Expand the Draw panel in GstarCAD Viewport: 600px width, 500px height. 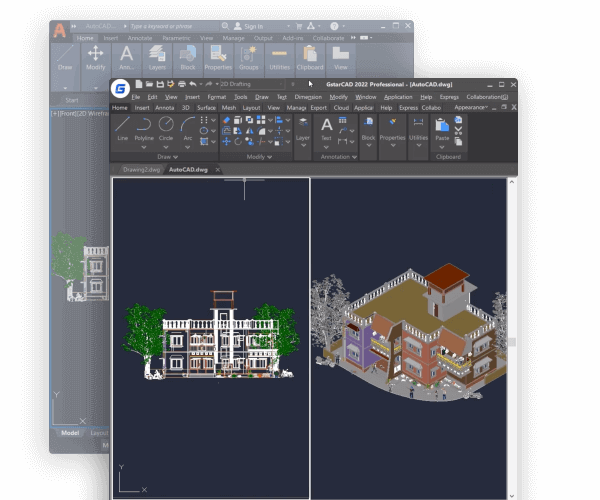166,157
